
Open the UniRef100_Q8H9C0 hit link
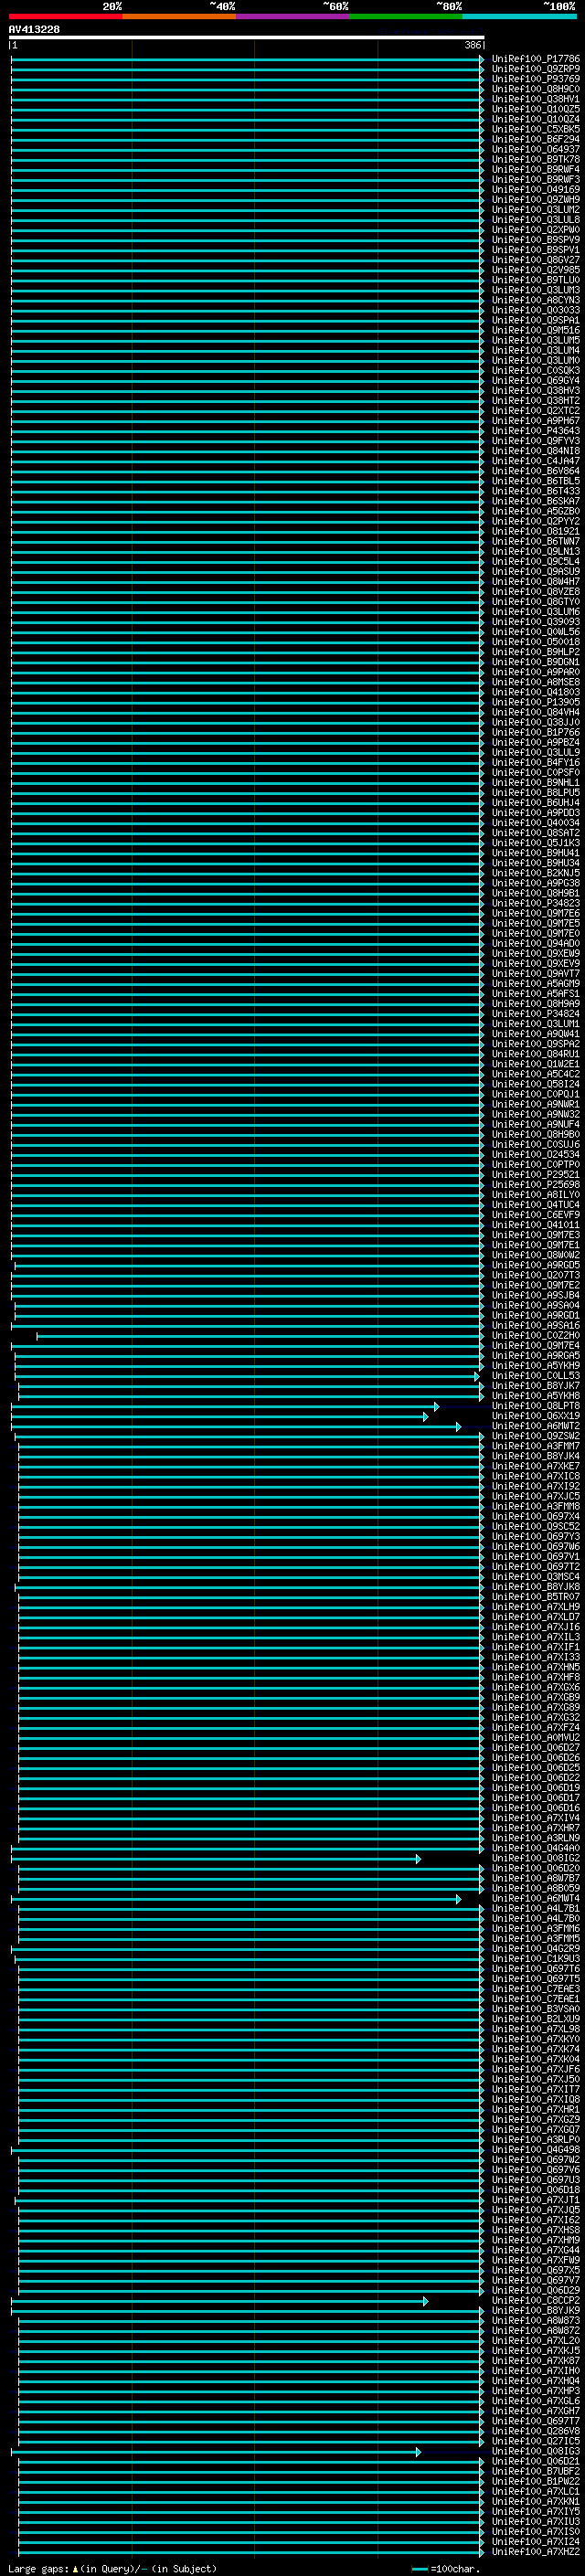coord(535,89)
